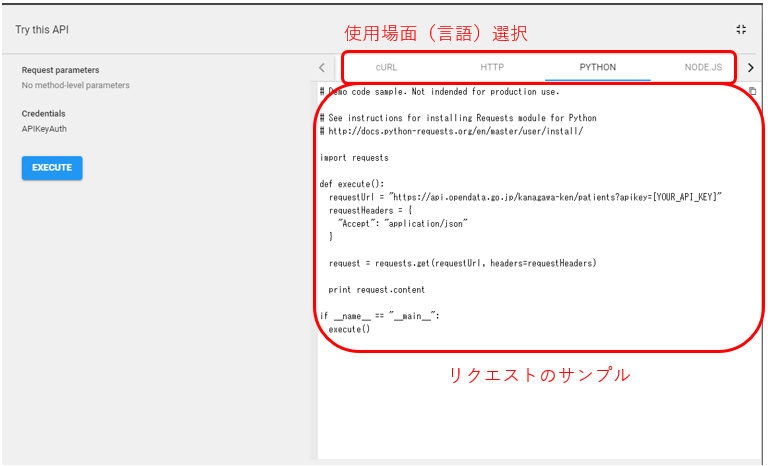Click the blue EXECUTE button

52,168
